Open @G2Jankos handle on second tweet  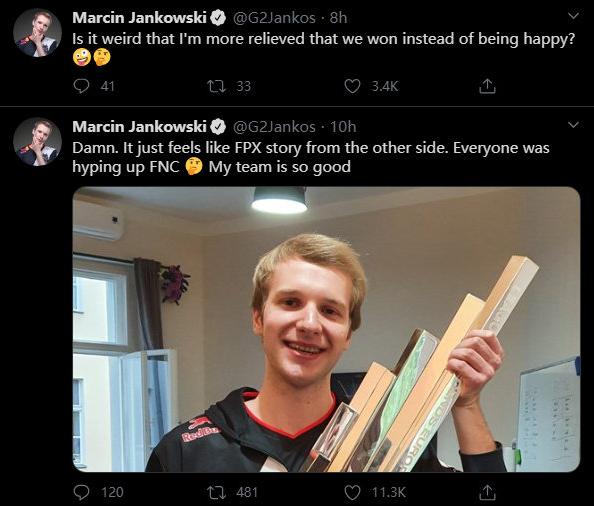(x=274, y=126)
